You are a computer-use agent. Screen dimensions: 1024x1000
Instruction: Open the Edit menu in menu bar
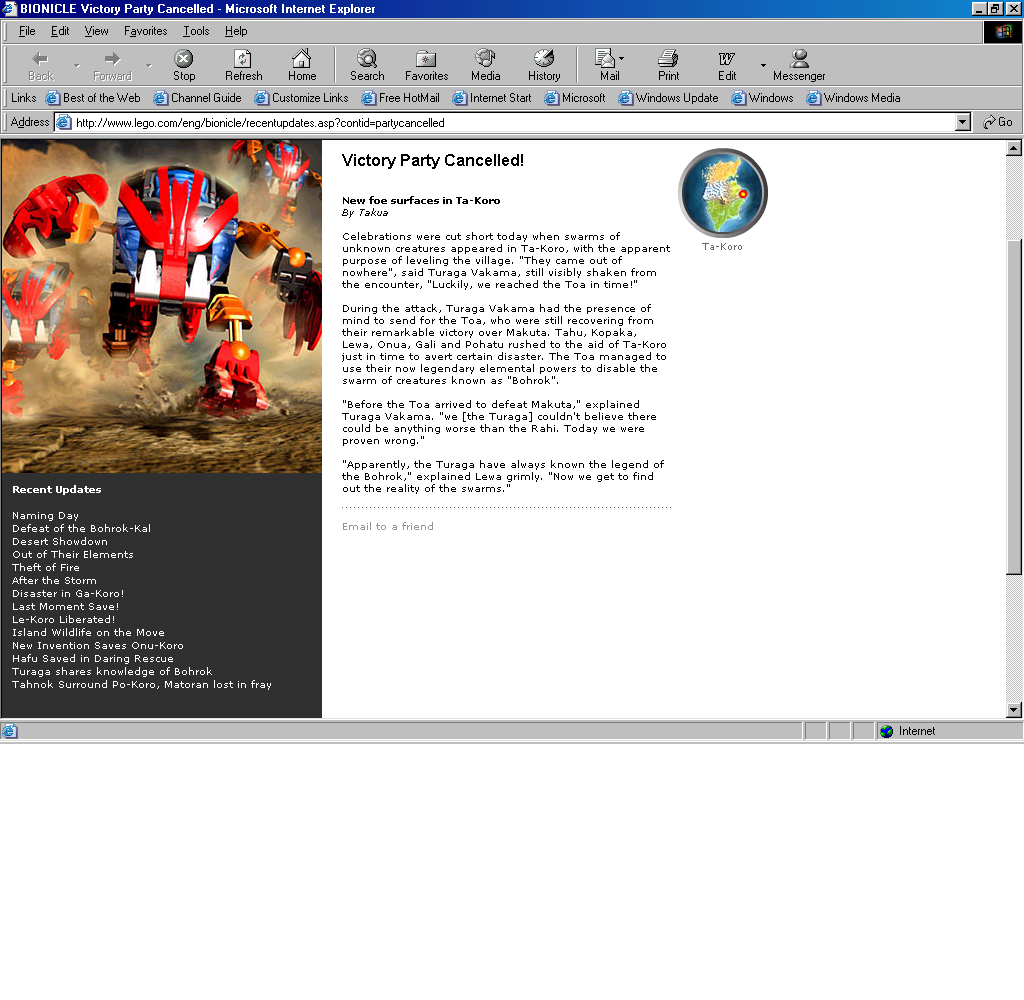click(59, 31)
